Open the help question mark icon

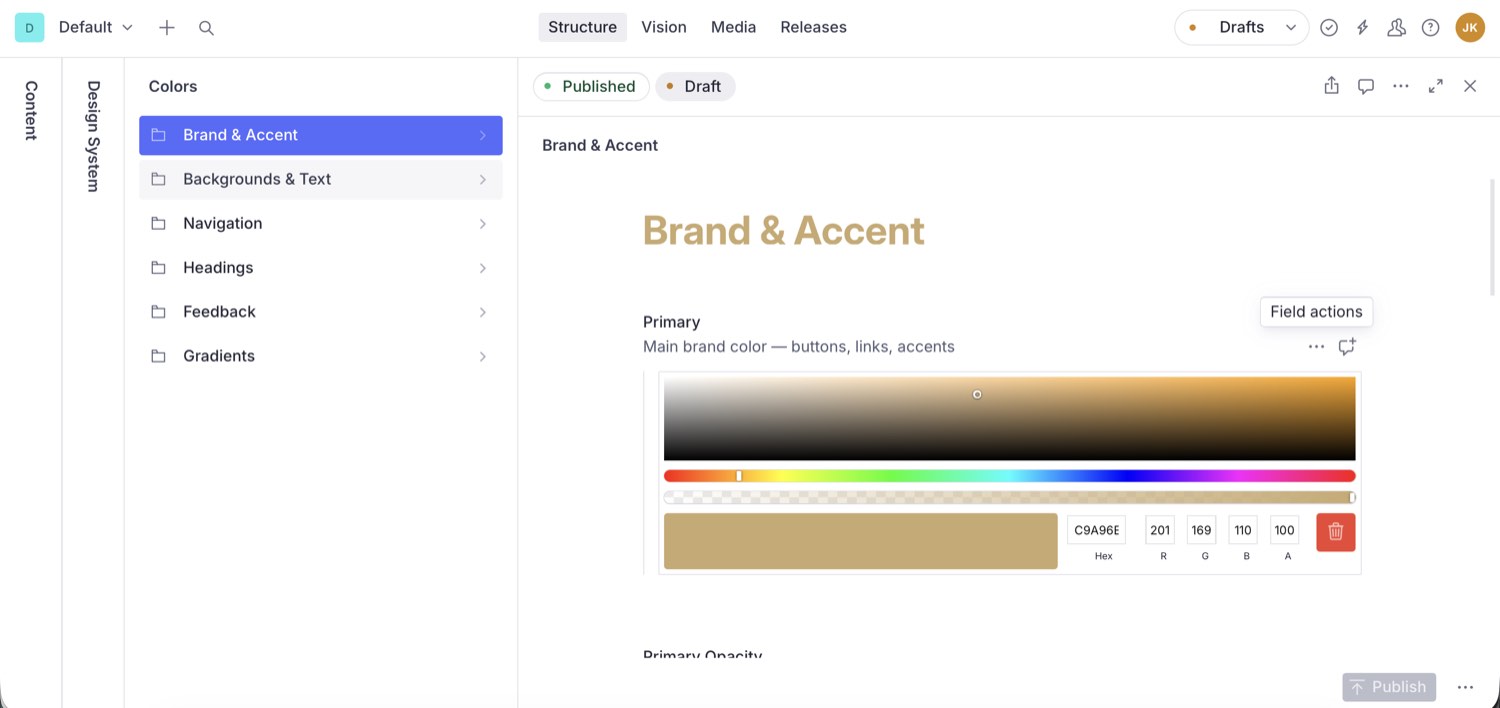tap(1430, 28)
